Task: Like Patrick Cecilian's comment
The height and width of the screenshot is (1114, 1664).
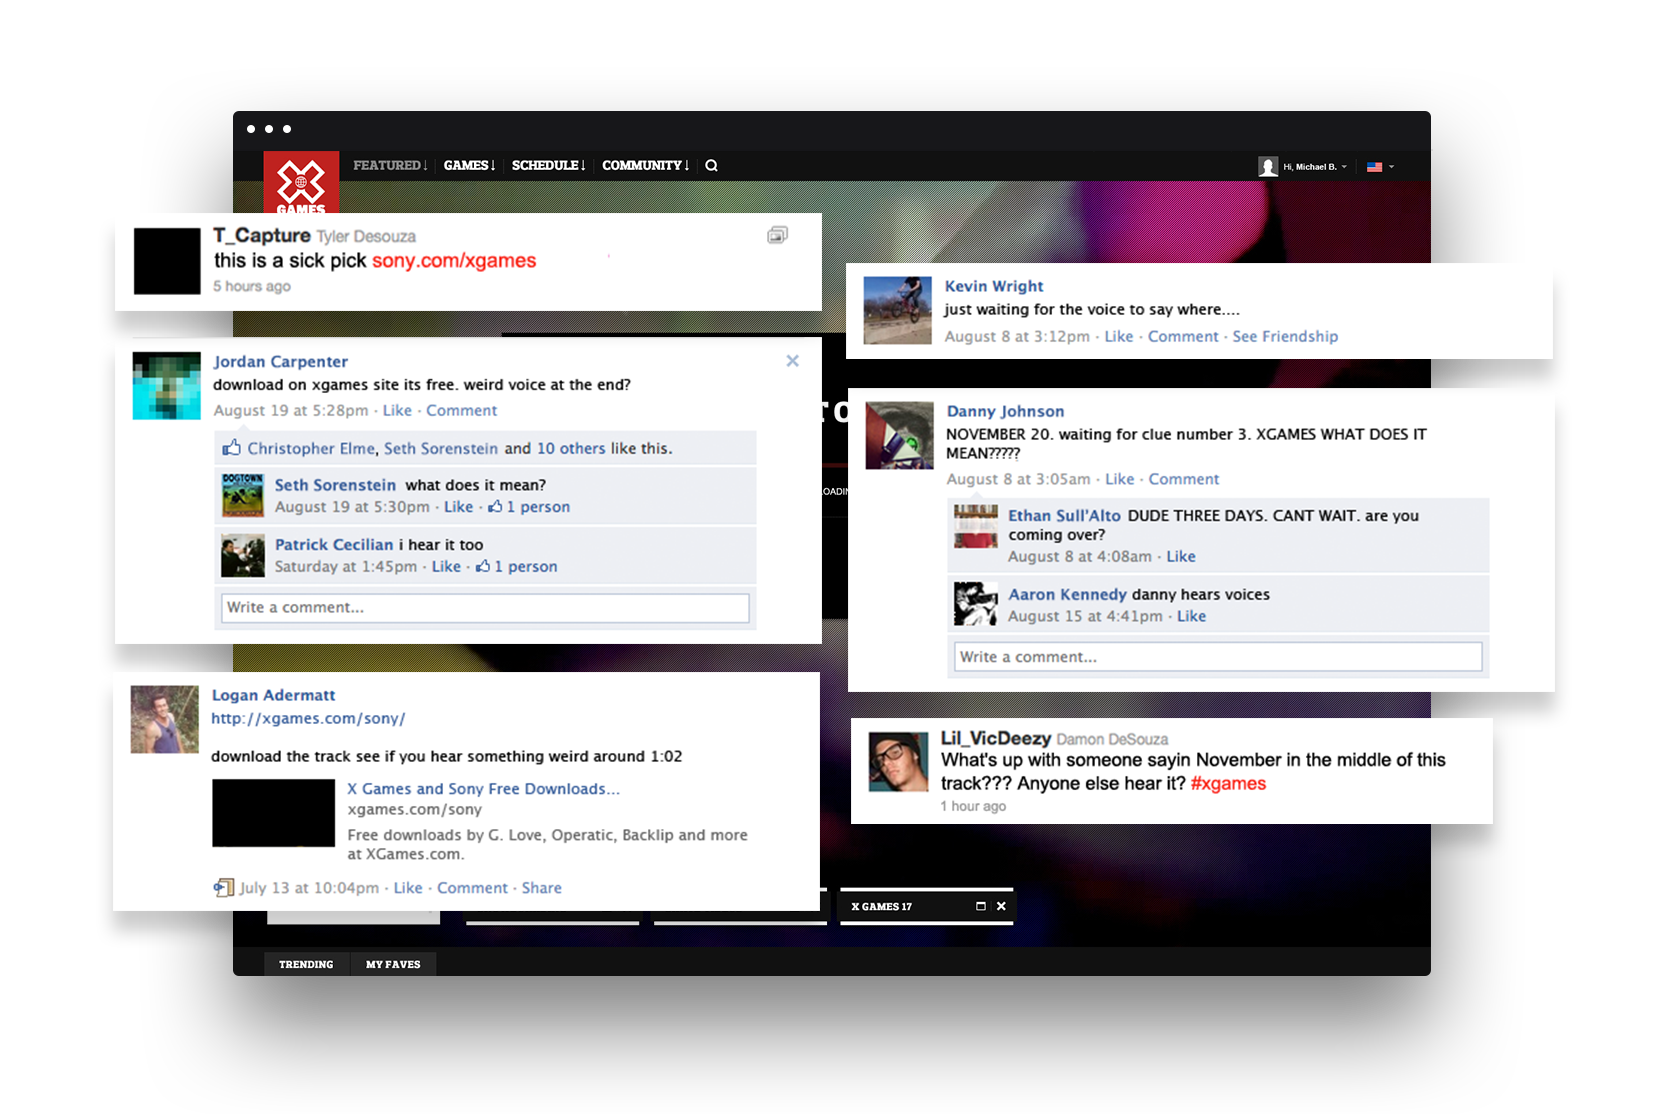Action: 446,566
